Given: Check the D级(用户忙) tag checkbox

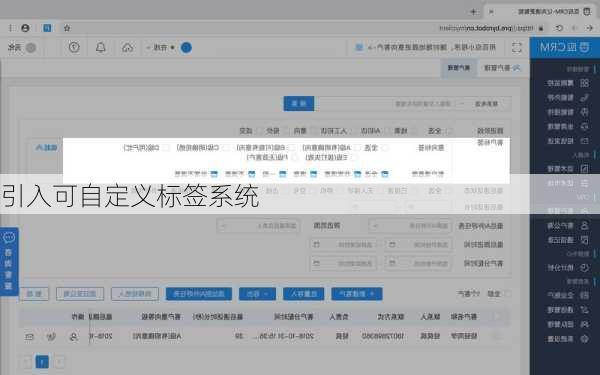Looking at the screenshot, I should pos(166,148).
